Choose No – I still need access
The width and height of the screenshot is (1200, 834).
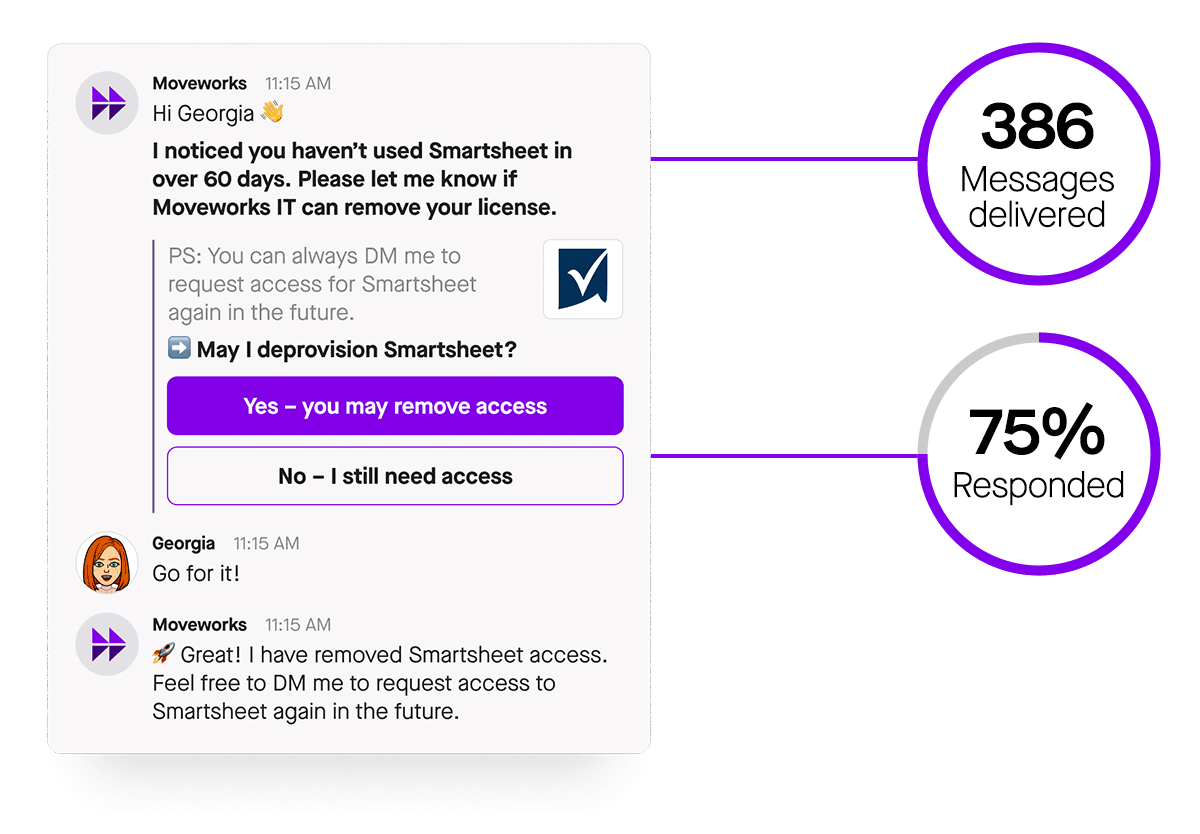pos(395,476)
